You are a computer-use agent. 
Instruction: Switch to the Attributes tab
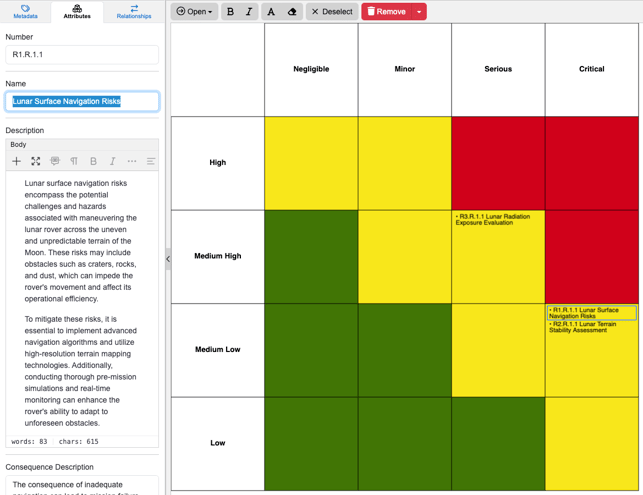pos(77,11)
